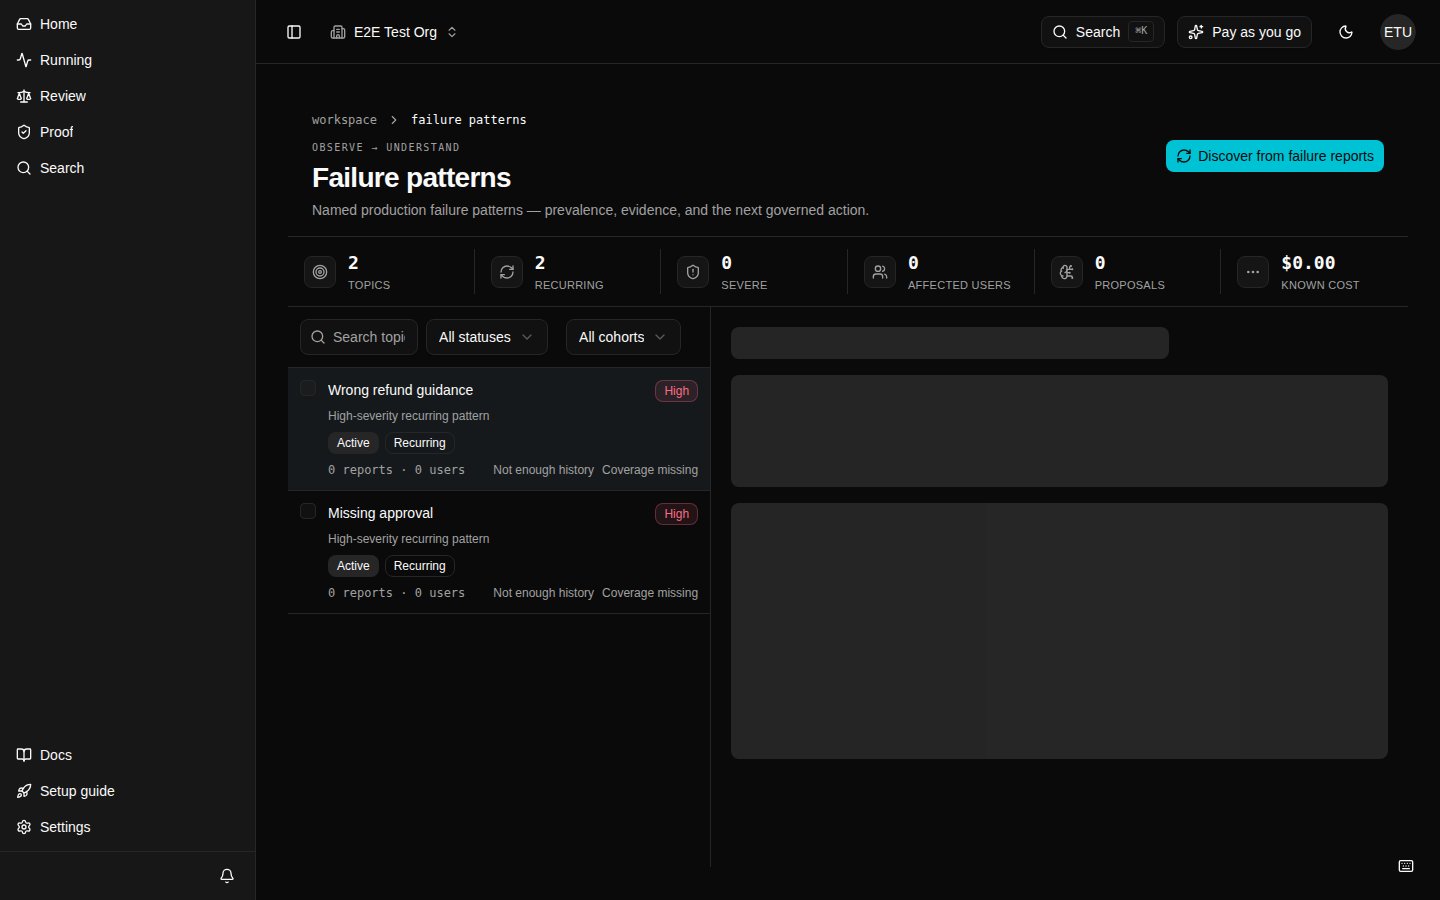Check the Missing approval checkbox
This screenshot has height=900, width=1440.
tap(308, 511)
